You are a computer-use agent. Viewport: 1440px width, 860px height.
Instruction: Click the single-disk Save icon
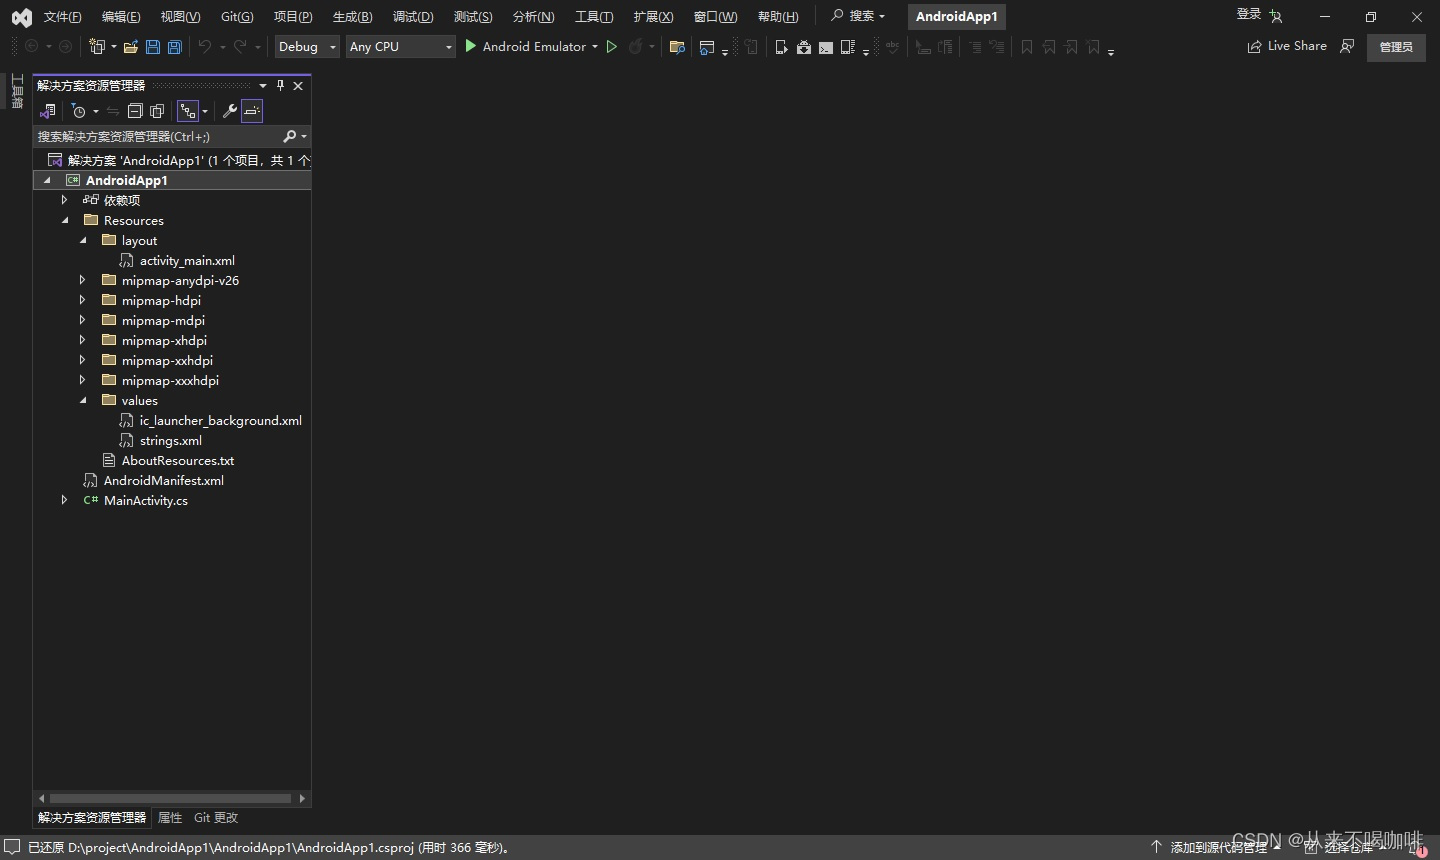click(x=153, y=47)
